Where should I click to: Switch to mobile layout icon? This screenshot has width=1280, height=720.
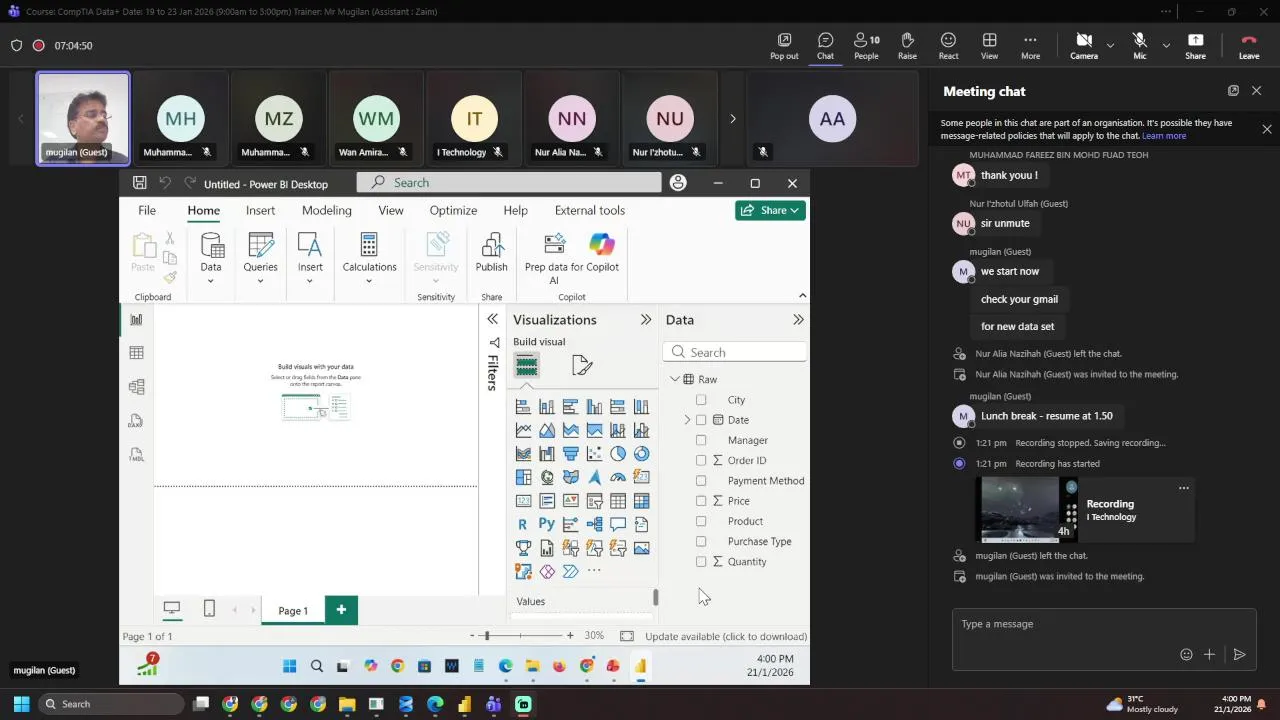coord(209,609)
